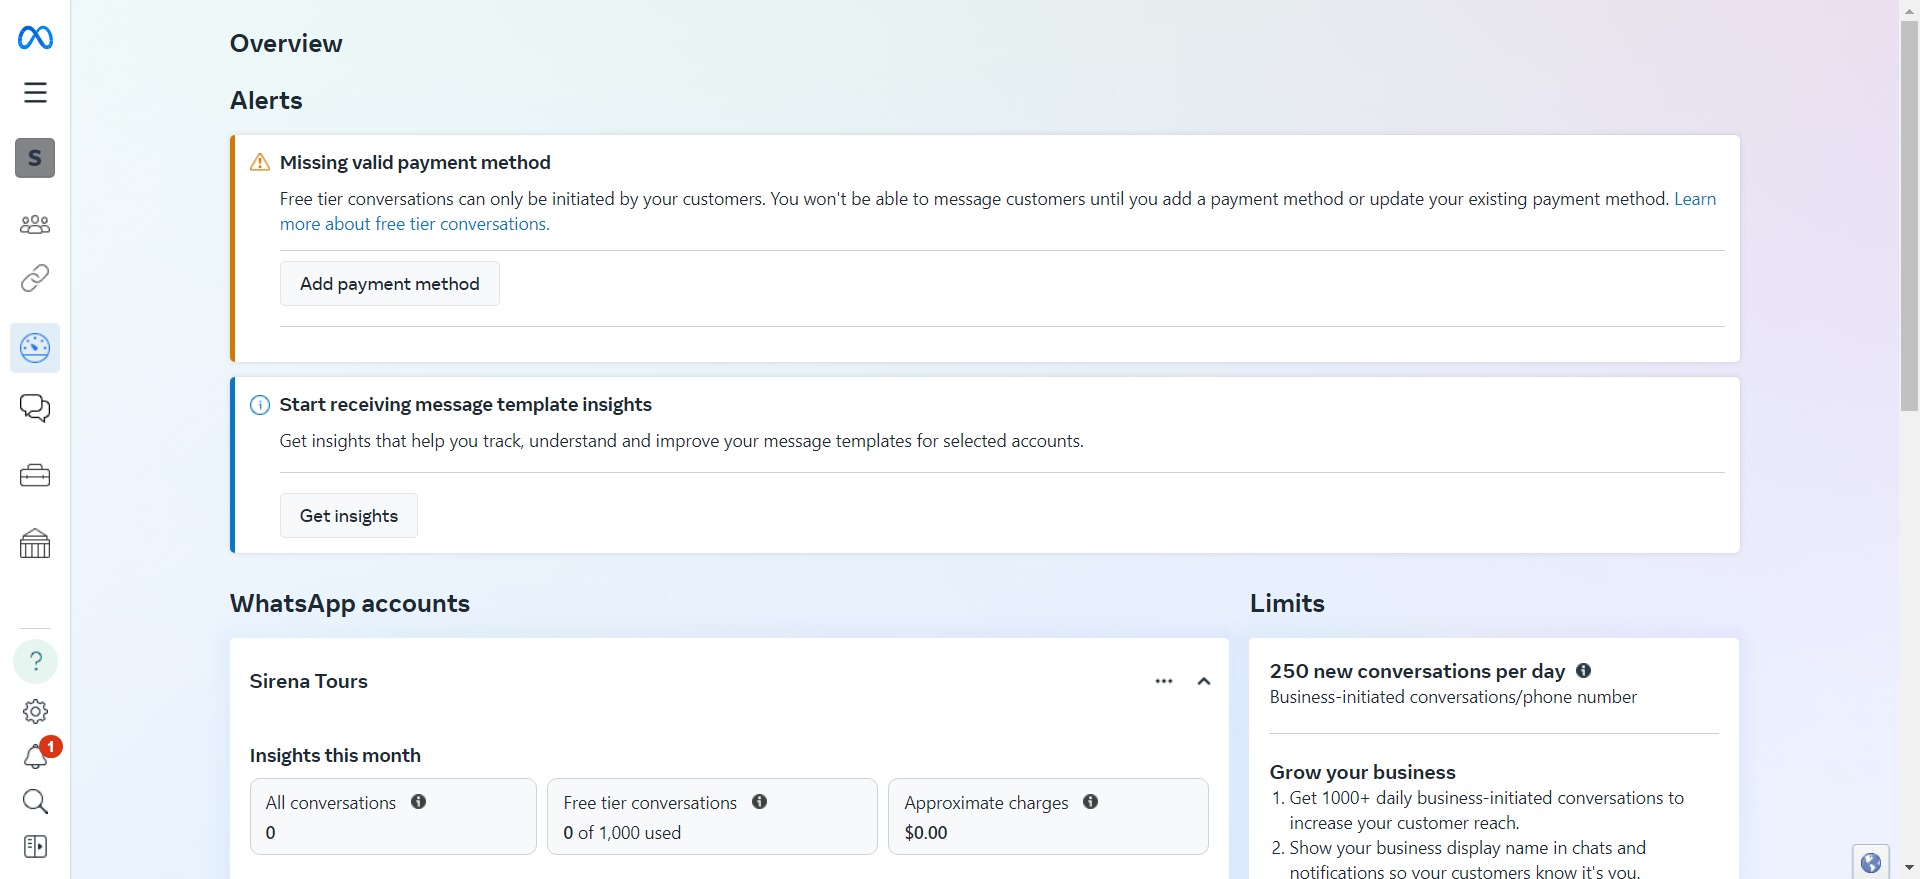Screen dimensions: 1920x879
Task: Click the sidebar panel toggle icon
Action: (x=35, y=847)
